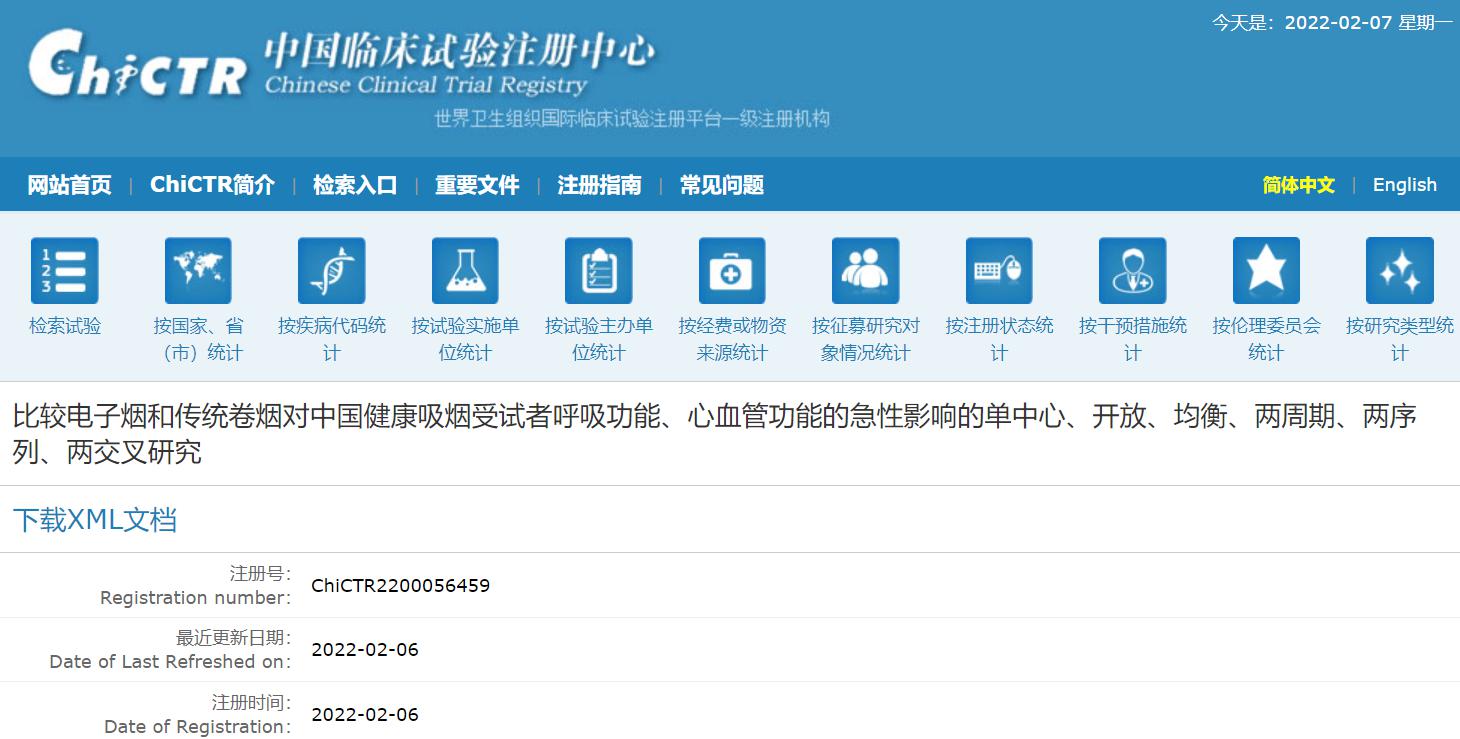Image resolution: width=1460 pixels, height=739 pixels.
Task: Open the 检索试验 search trials icon
Action: [65, 270]
